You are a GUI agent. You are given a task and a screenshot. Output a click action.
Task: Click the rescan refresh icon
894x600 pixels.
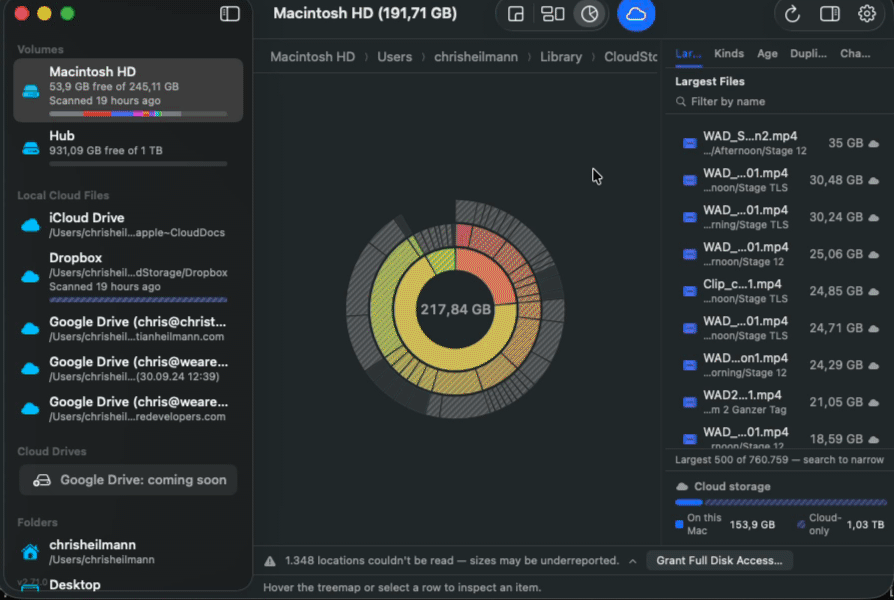tap(792, 14)
